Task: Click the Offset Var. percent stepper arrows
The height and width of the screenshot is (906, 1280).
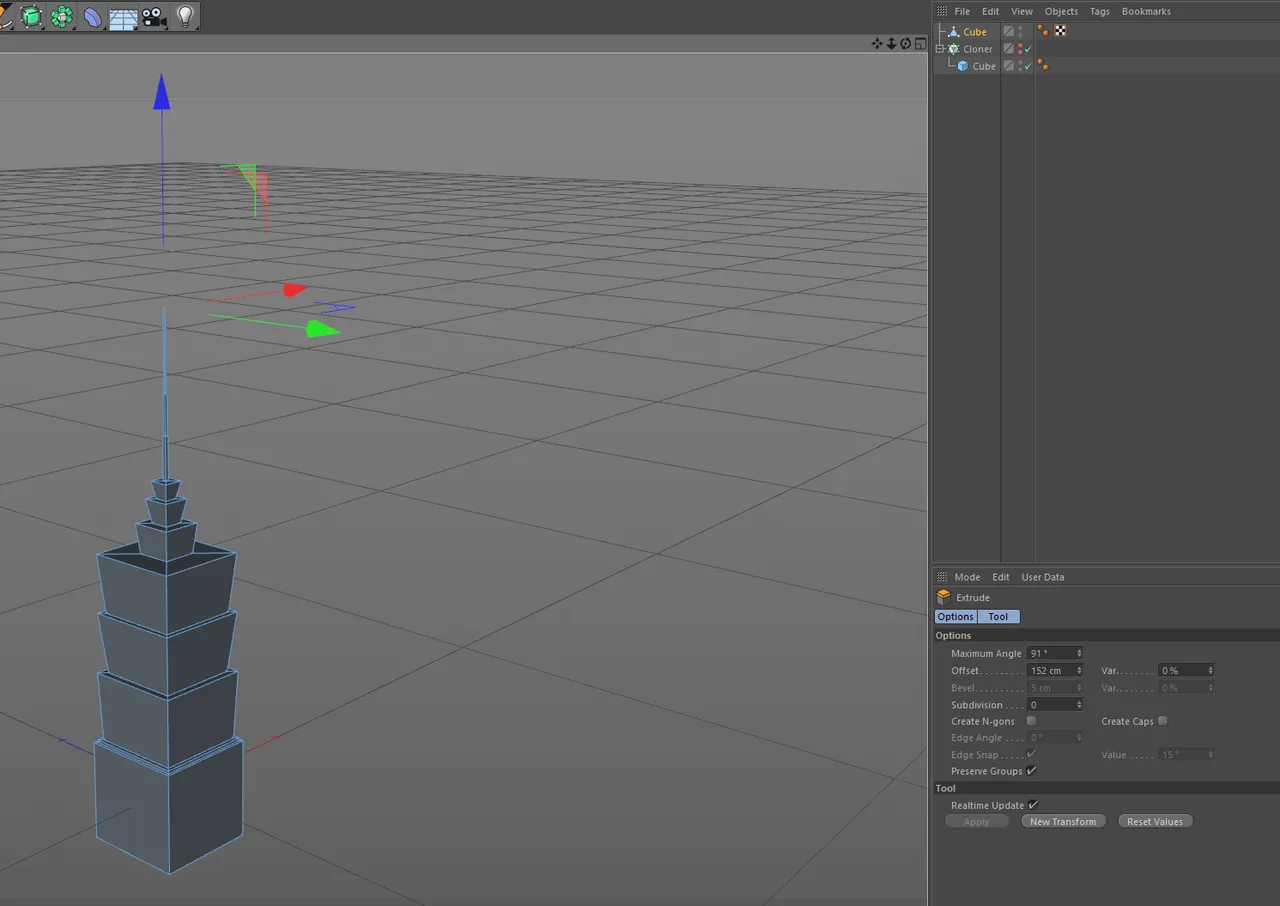Action: [1210, 670]
